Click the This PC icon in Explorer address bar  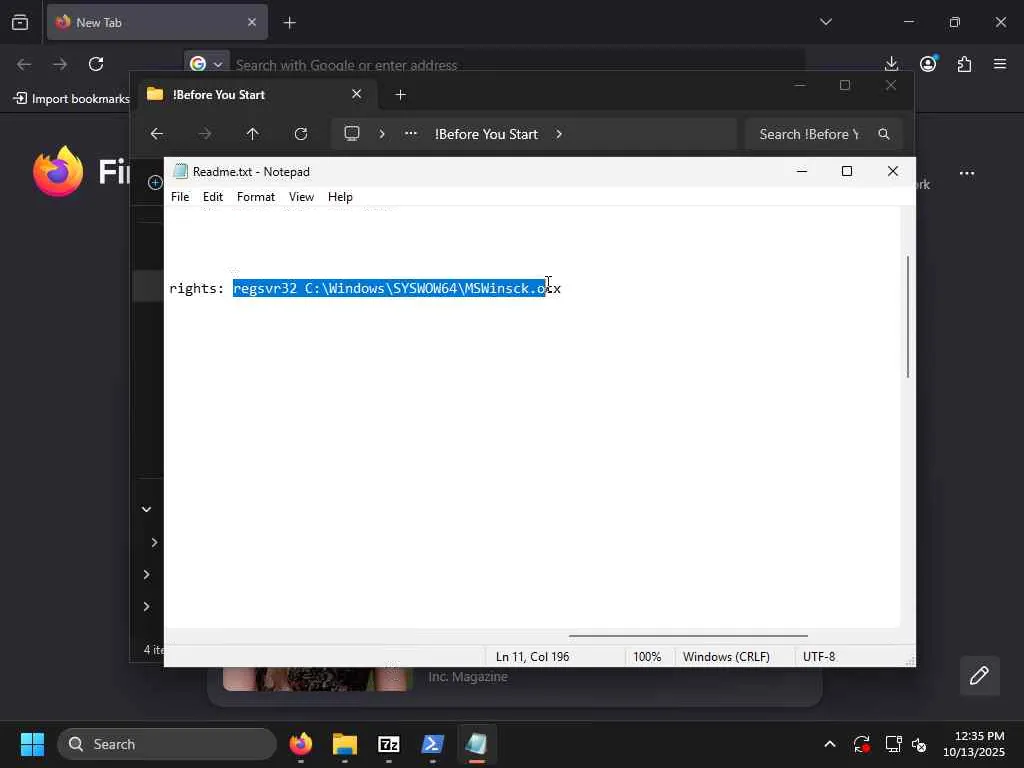coord(352,134)
